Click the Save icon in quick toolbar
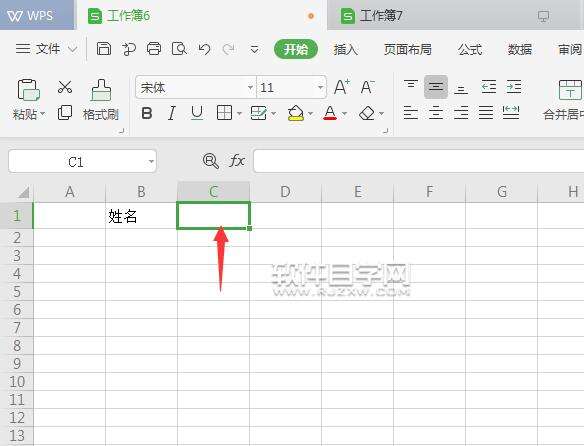Screen dimensions: 584x446 (x=104, y=49)
